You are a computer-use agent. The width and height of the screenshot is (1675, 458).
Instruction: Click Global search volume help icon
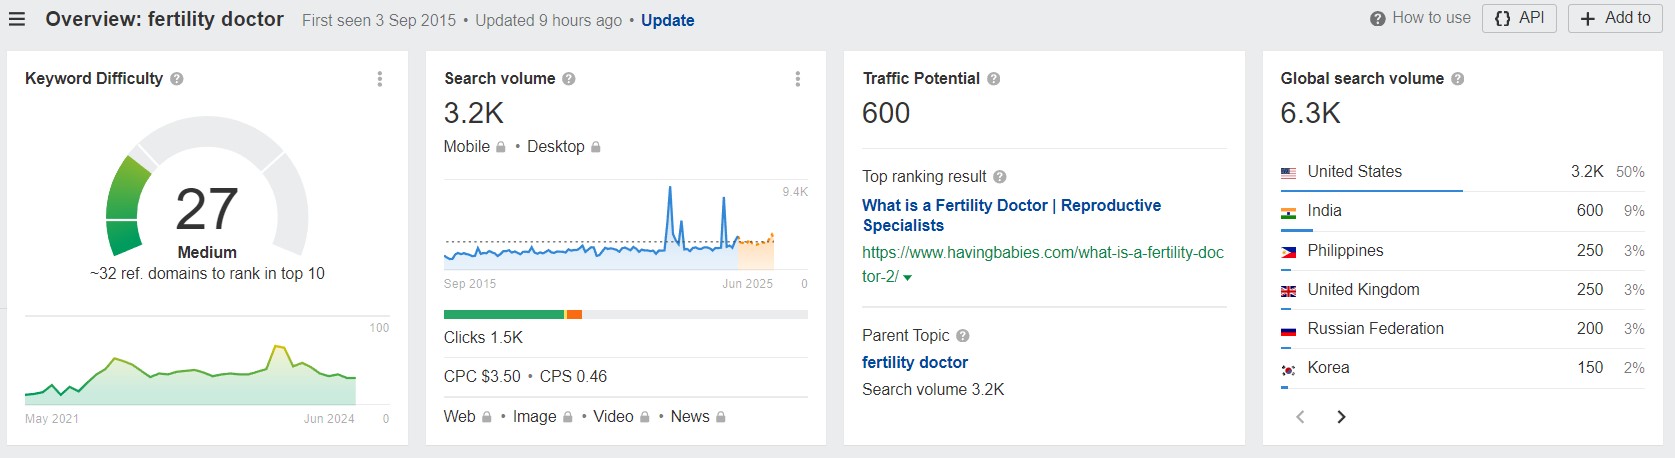1458,79
